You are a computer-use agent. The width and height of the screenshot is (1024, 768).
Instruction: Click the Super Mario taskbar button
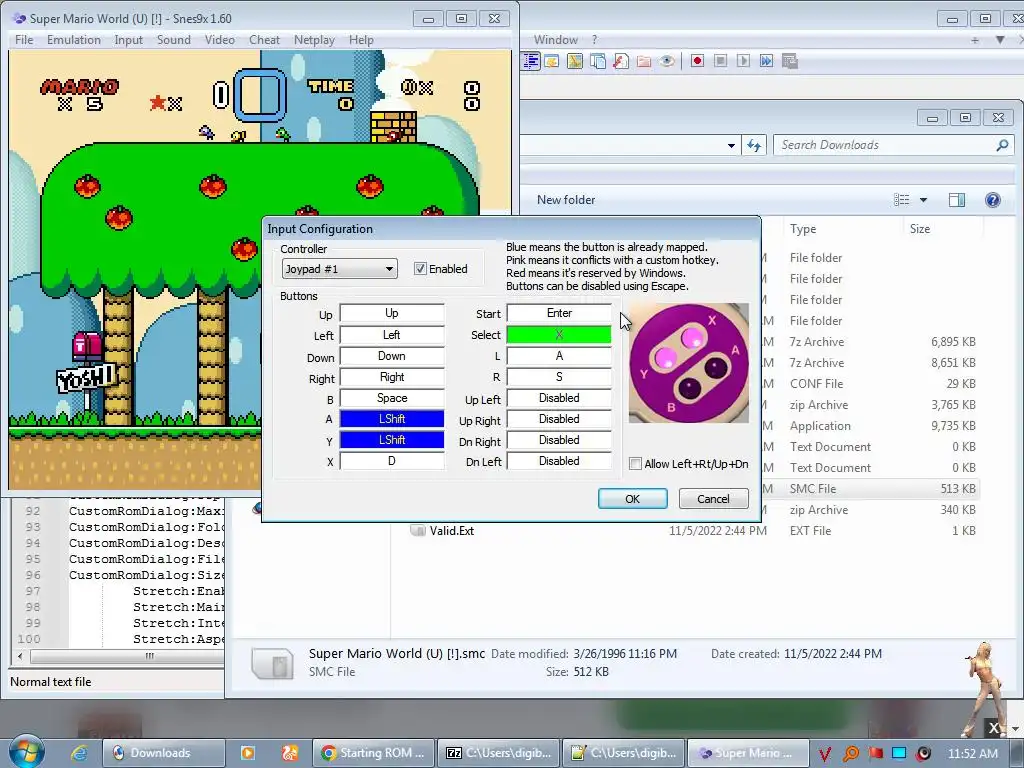coord(748,753)
